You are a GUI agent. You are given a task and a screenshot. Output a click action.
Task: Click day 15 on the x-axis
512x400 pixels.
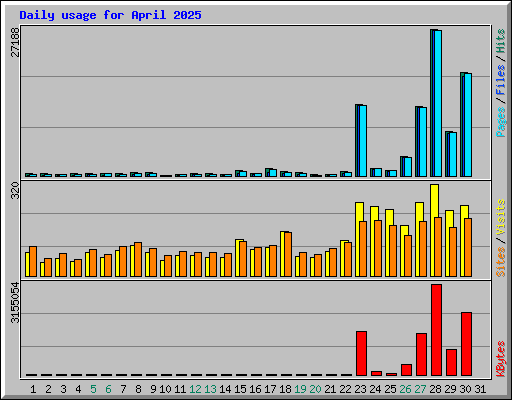[x=240, y=389]
